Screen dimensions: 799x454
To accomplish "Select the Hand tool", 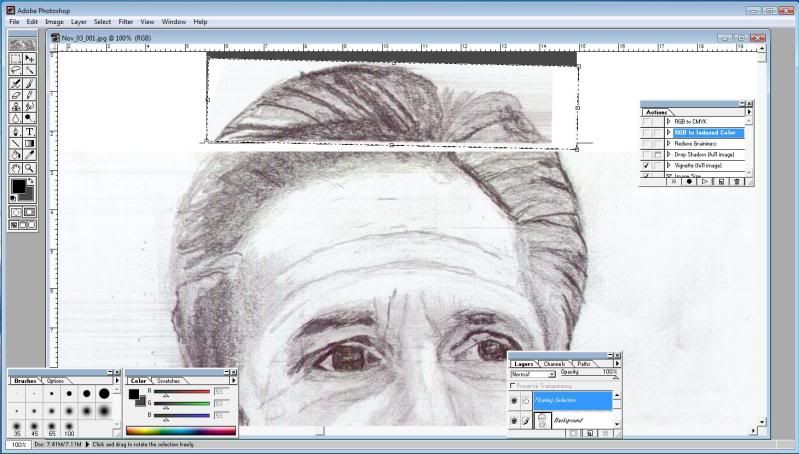I will click(x=16, y=168).
